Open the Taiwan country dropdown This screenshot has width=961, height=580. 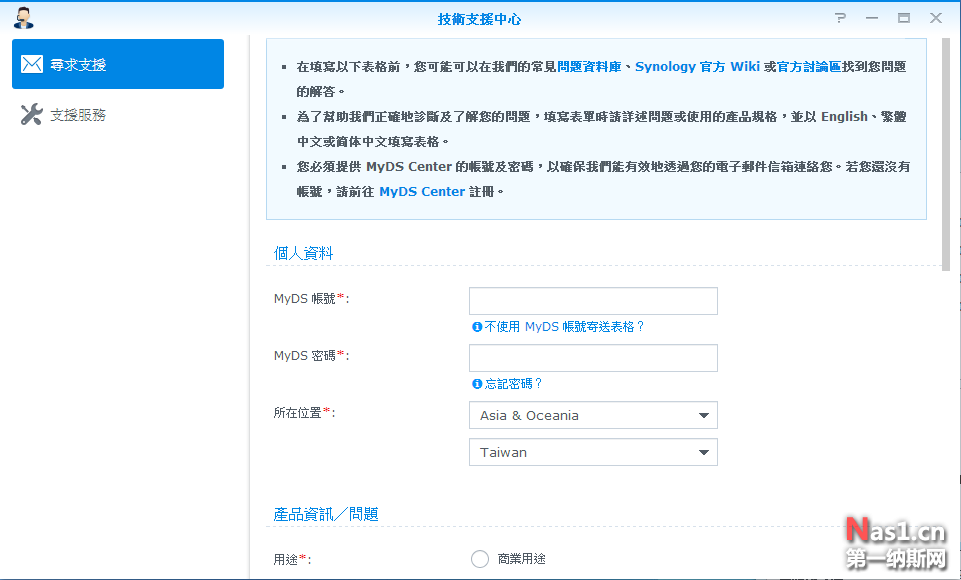tap(593, 452)
